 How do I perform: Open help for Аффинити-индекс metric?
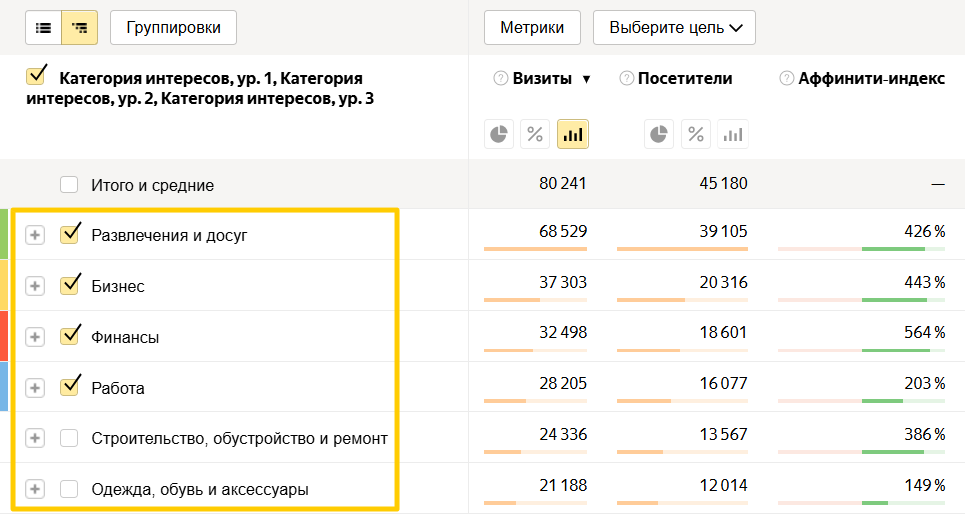[x=786, y=79]
